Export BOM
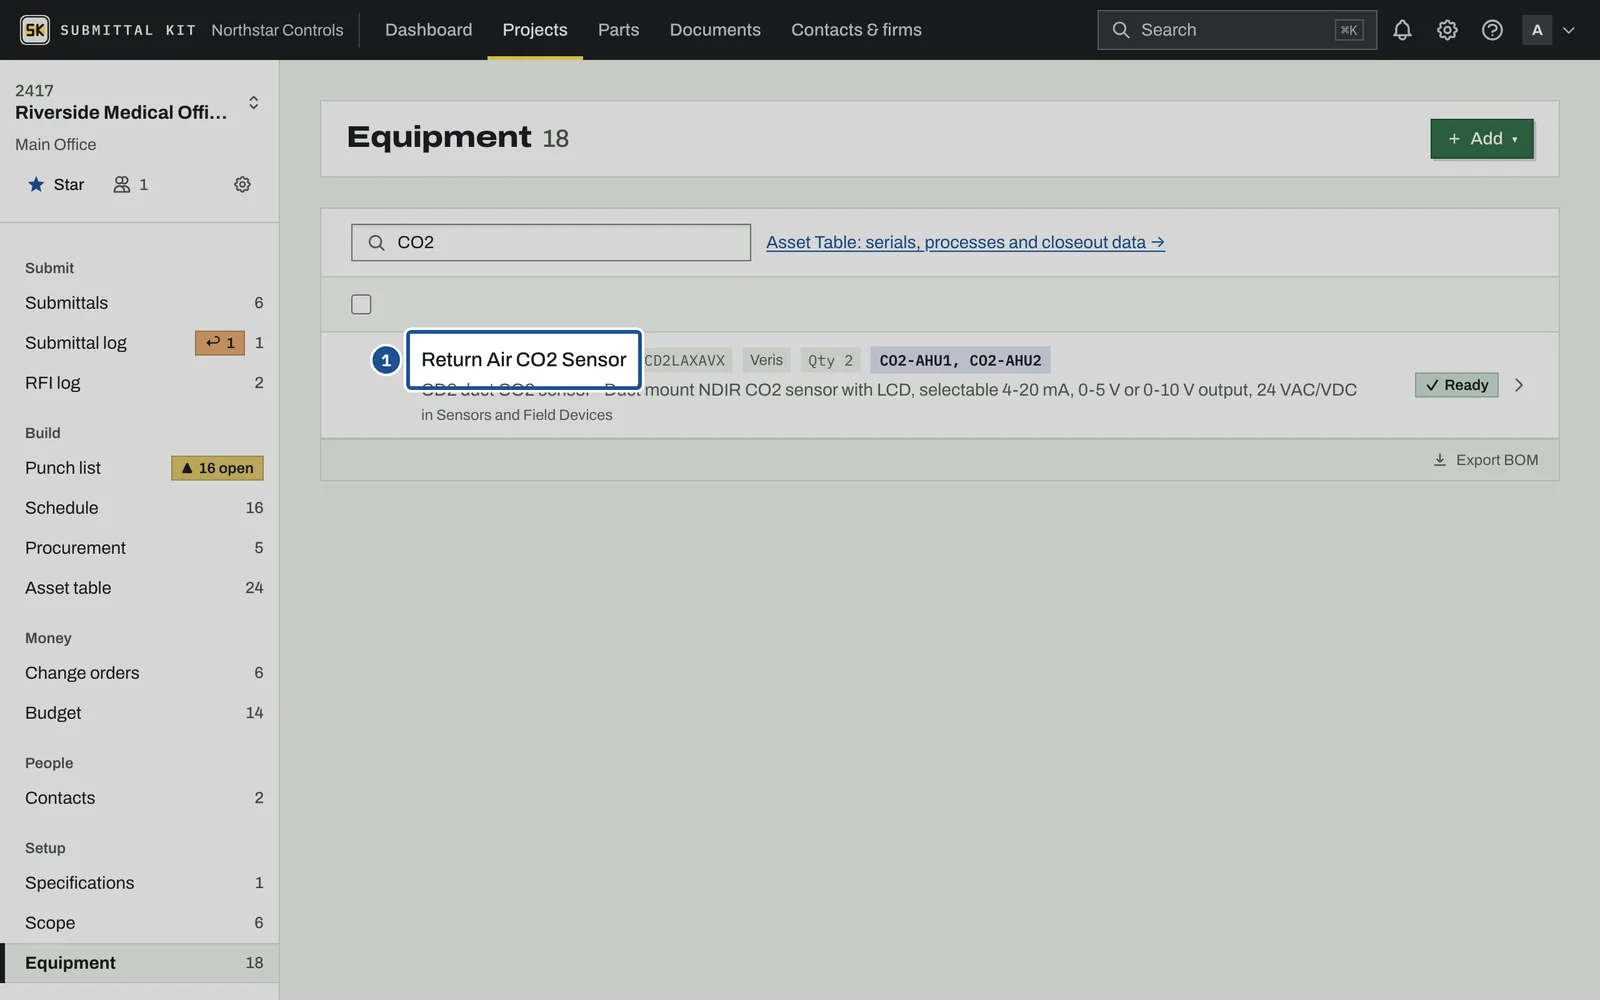Viewport: 1600px width, 1000px height. coord(1486,460)
